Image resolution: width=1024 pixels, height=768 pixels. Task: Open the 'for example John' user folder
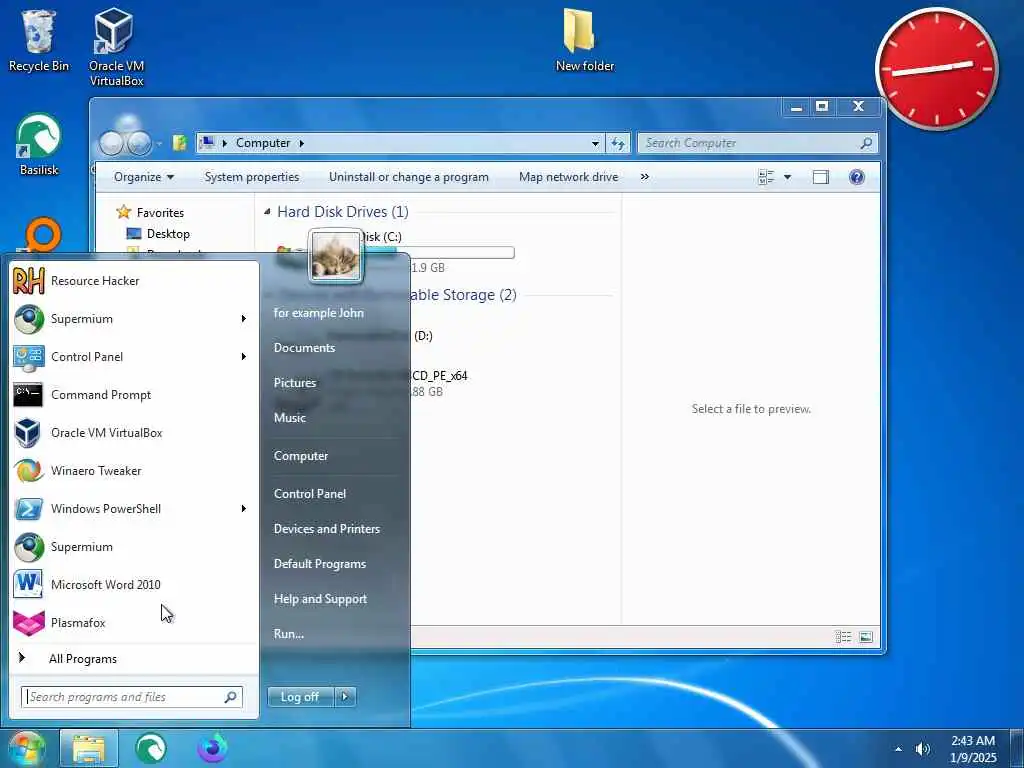pos(319,313)
